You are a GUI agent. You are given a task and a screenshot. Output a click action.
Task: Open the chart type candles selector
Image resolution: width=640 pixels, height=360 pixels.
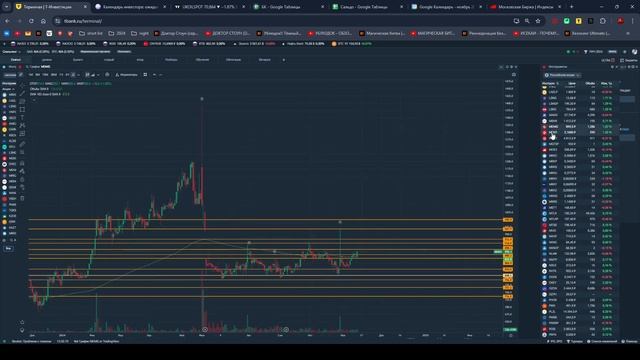[87, 75]
